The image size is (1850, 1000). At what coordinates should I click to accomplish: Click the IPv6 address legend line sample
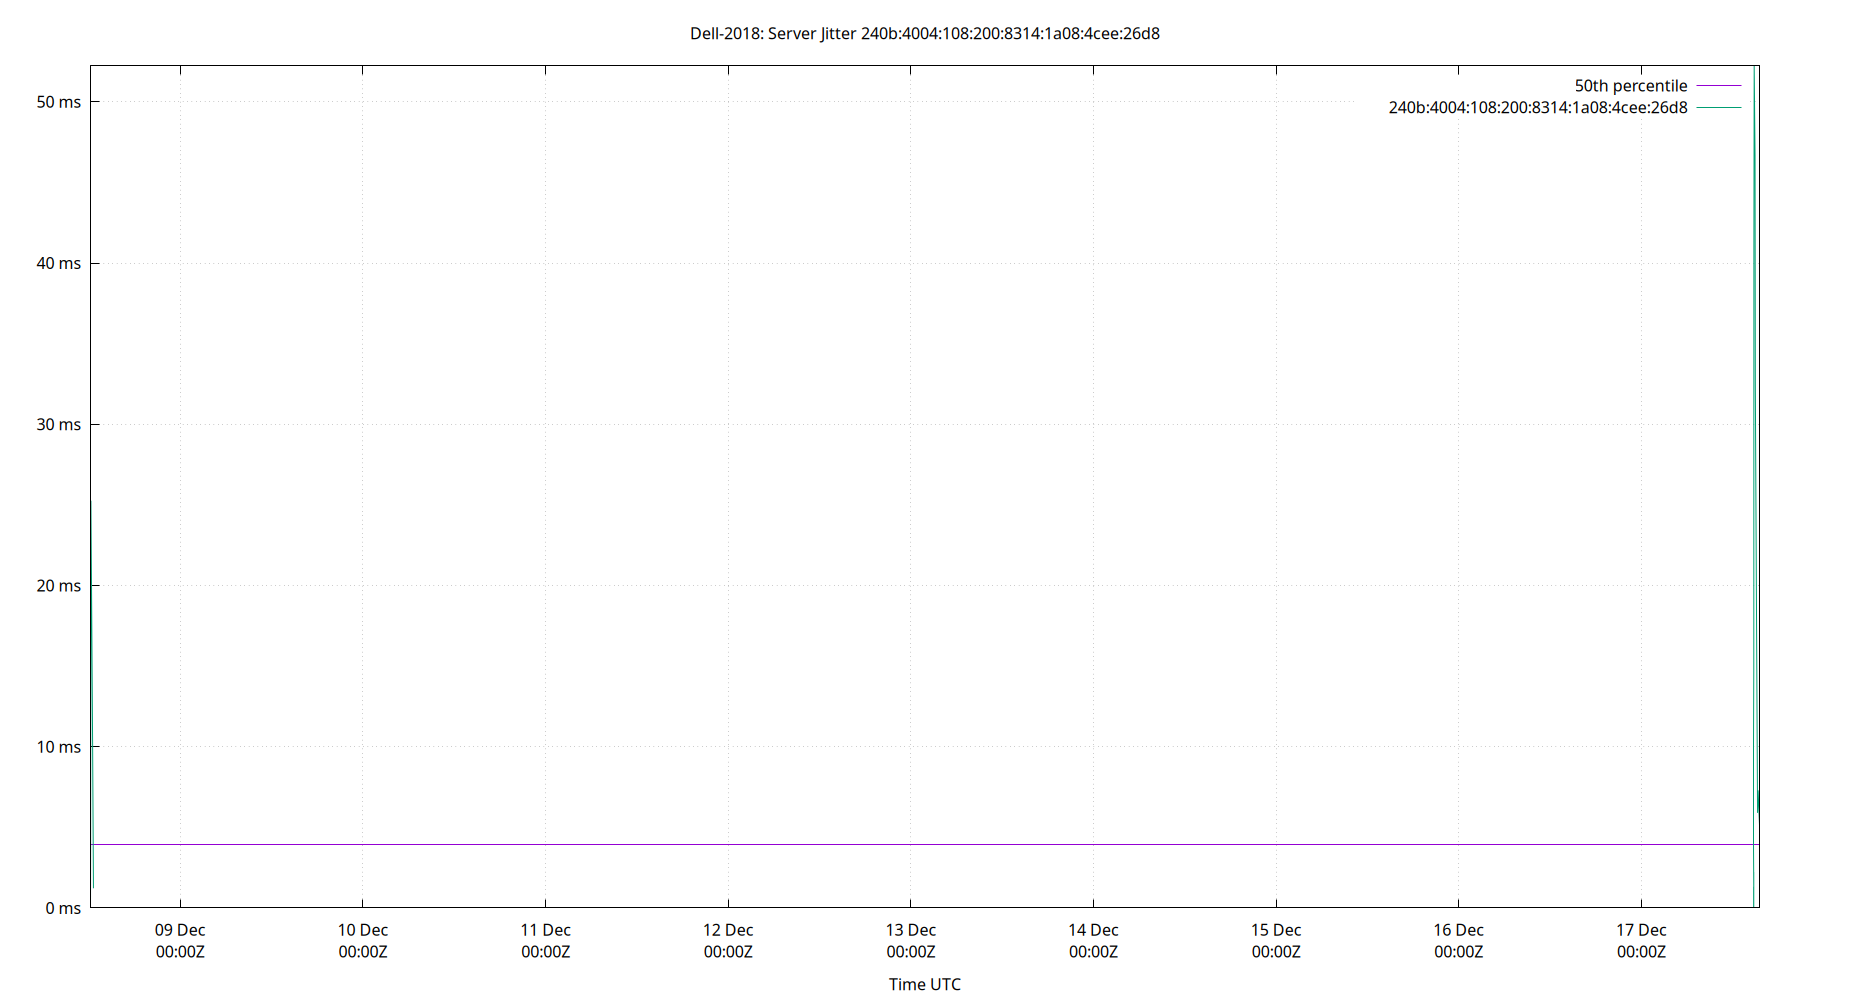pos(1717,107)
